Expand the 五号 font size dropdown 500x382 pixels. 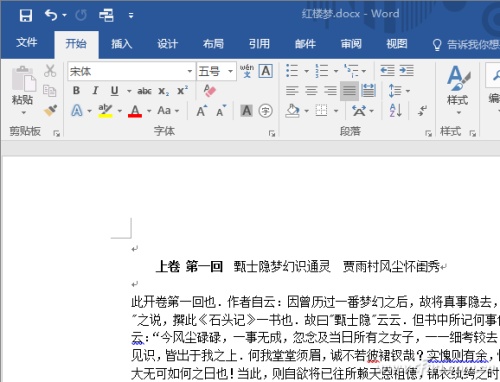point(230,71)
